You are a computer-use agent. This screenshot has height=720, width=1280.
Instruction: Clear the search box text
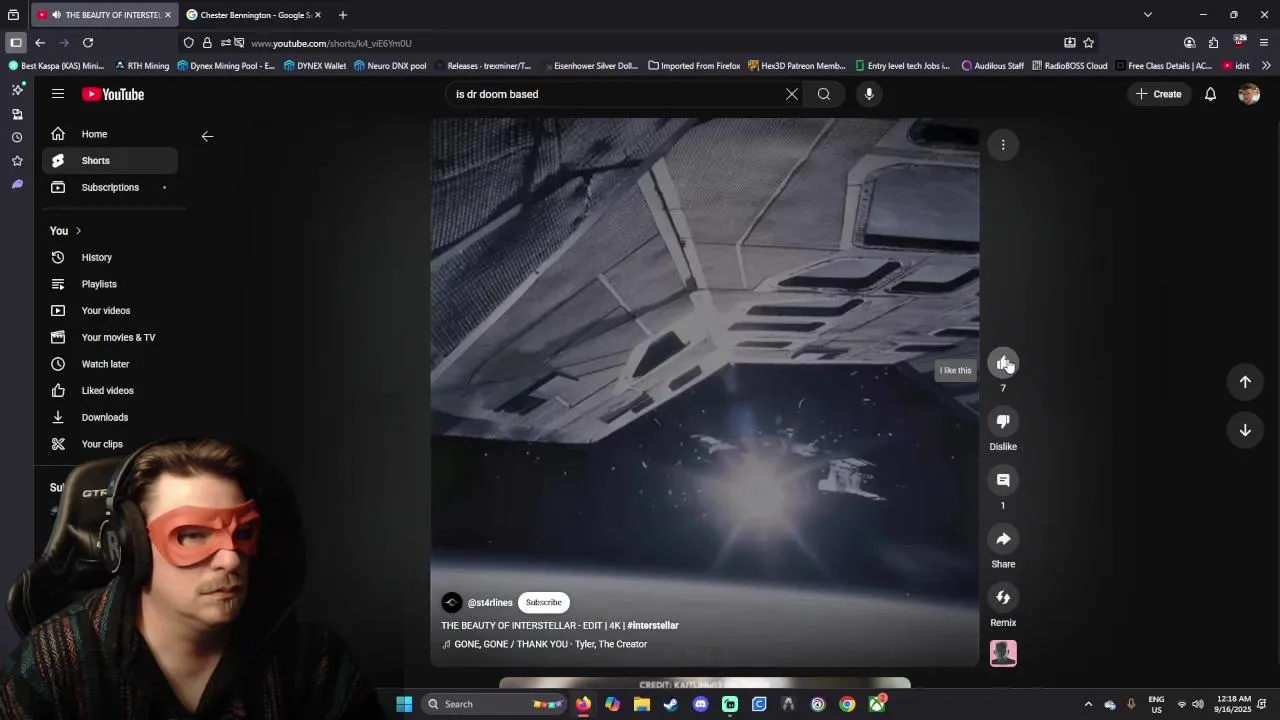[791, 94]
